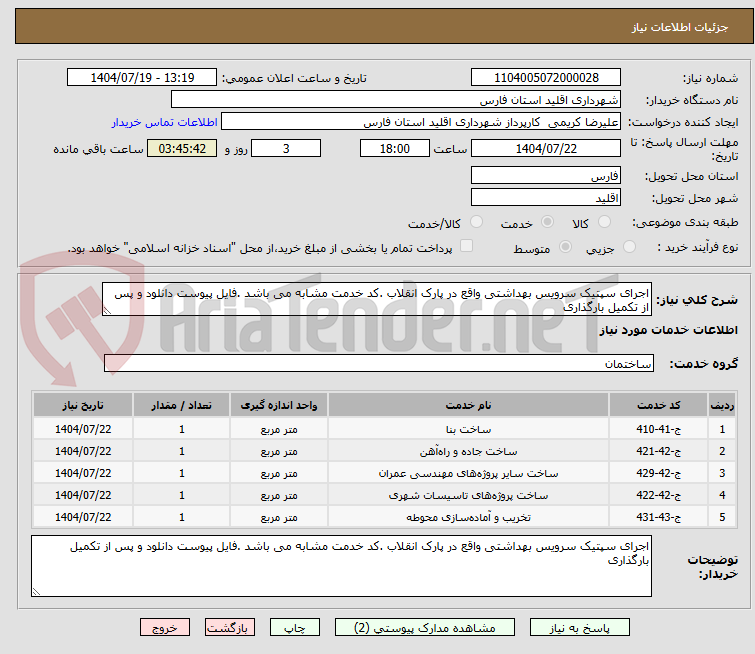Click the جزئیات اطلاعات نیاز page header
The width and height of the screenshot is (755, 654).
(x=680, y=27)
